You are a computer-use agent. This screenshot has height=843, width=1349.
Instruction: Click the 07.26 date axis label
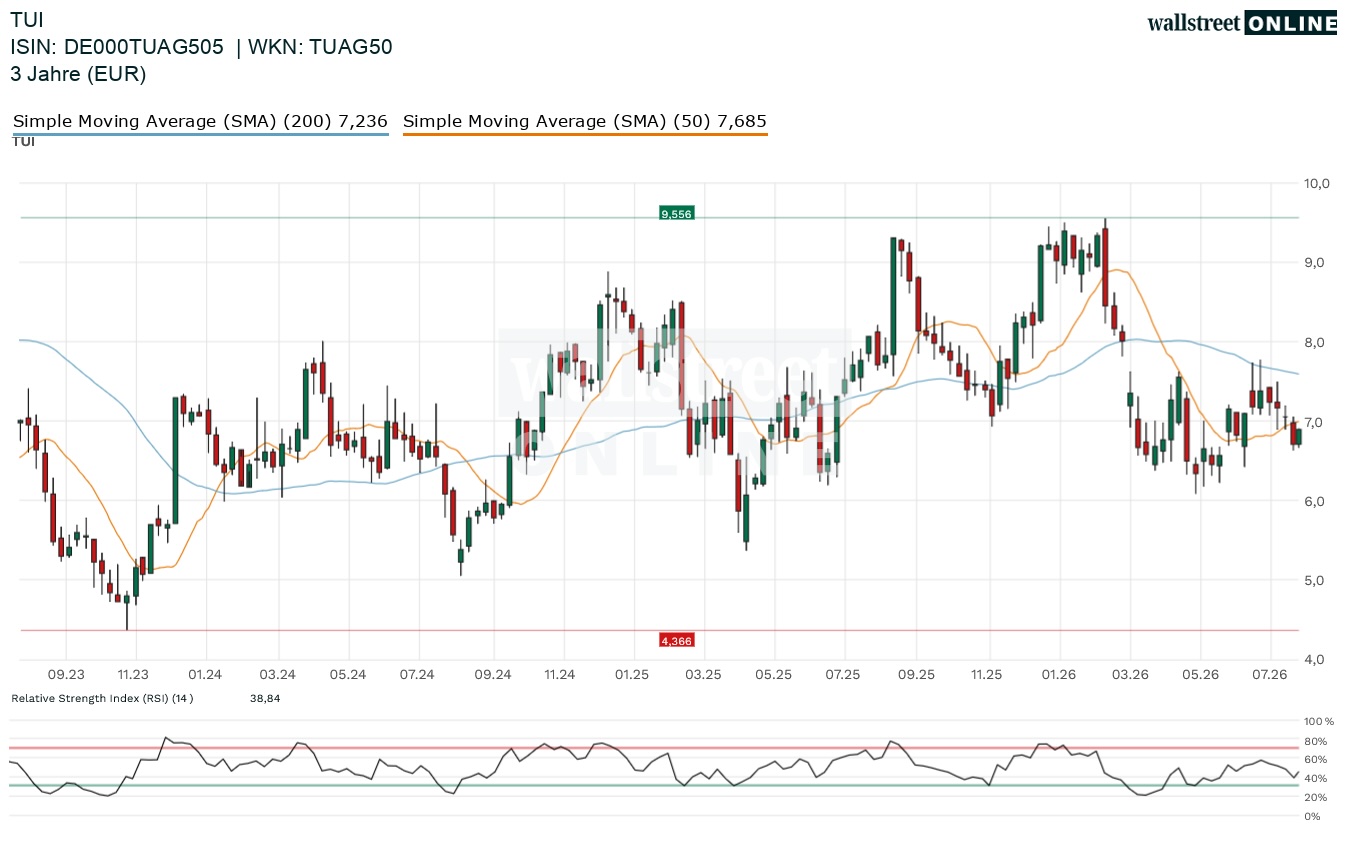tap(1270, 675)
